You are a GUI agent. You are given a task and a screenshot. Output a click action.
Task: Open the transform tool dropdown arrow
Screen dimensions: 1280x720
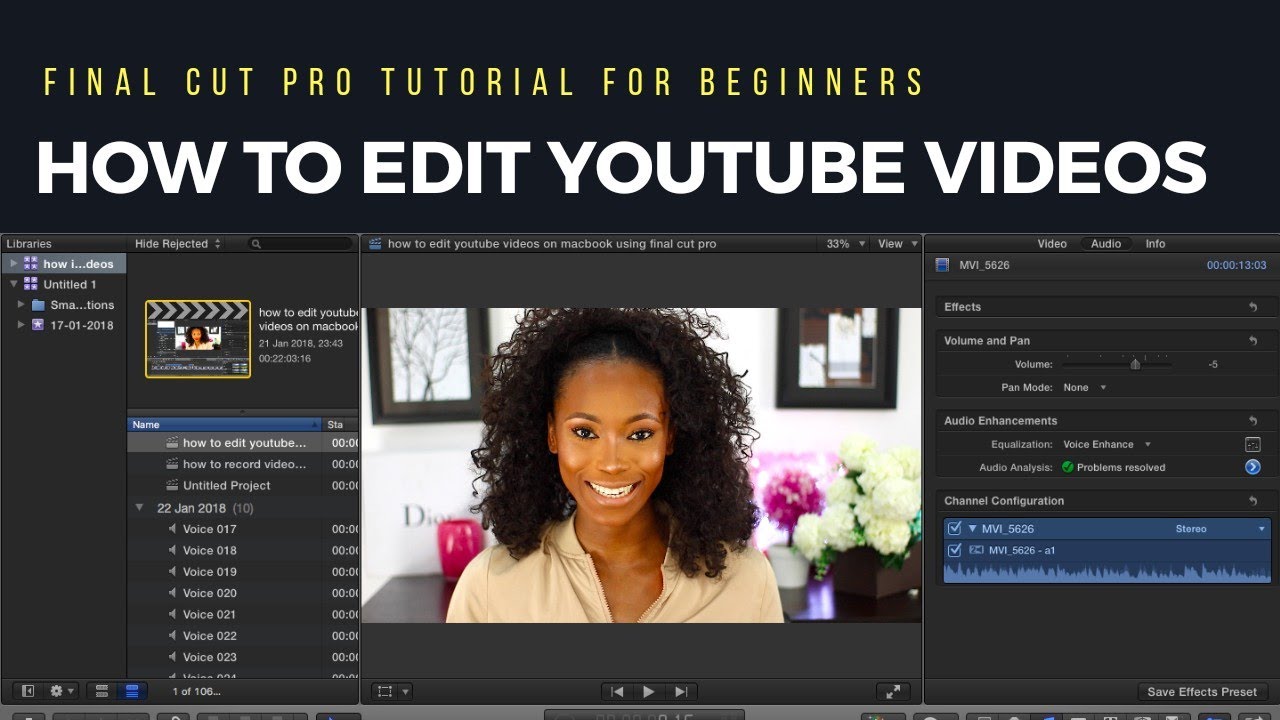pyautogui.click(x=405, y=691)
